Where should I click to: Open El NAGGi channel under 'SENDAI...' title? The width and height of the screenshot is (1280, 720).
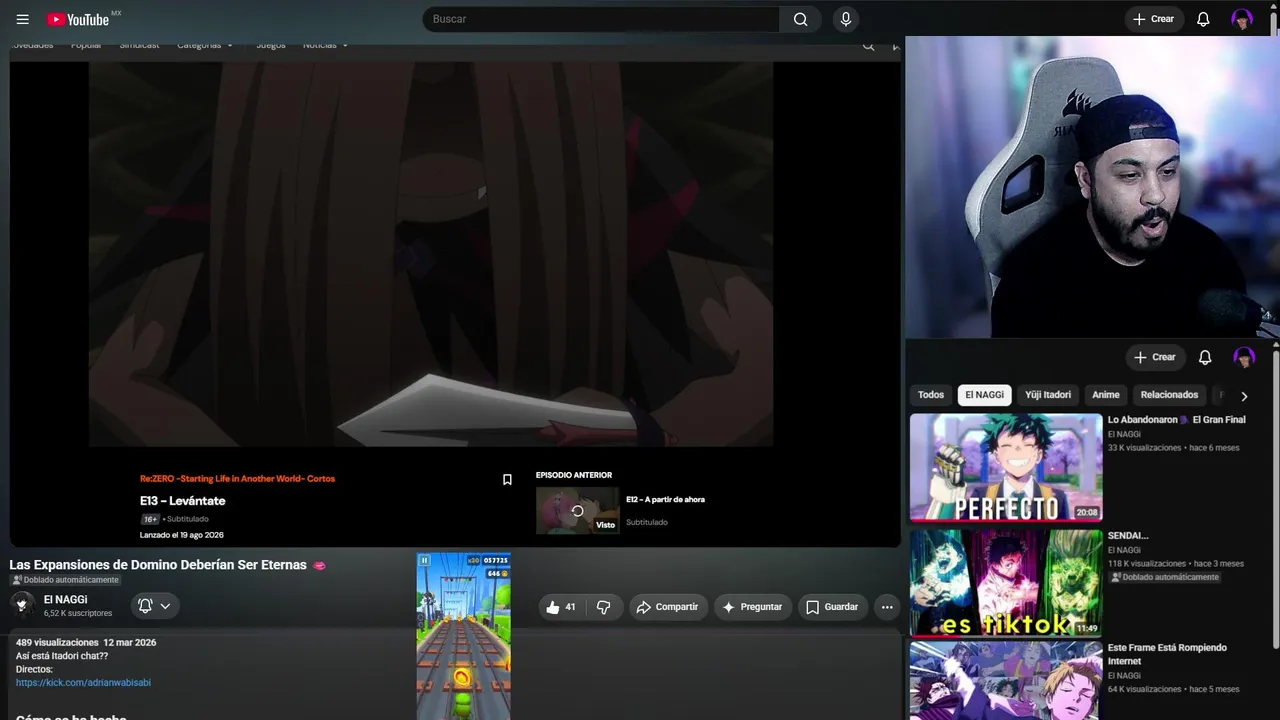(1124, 550)
